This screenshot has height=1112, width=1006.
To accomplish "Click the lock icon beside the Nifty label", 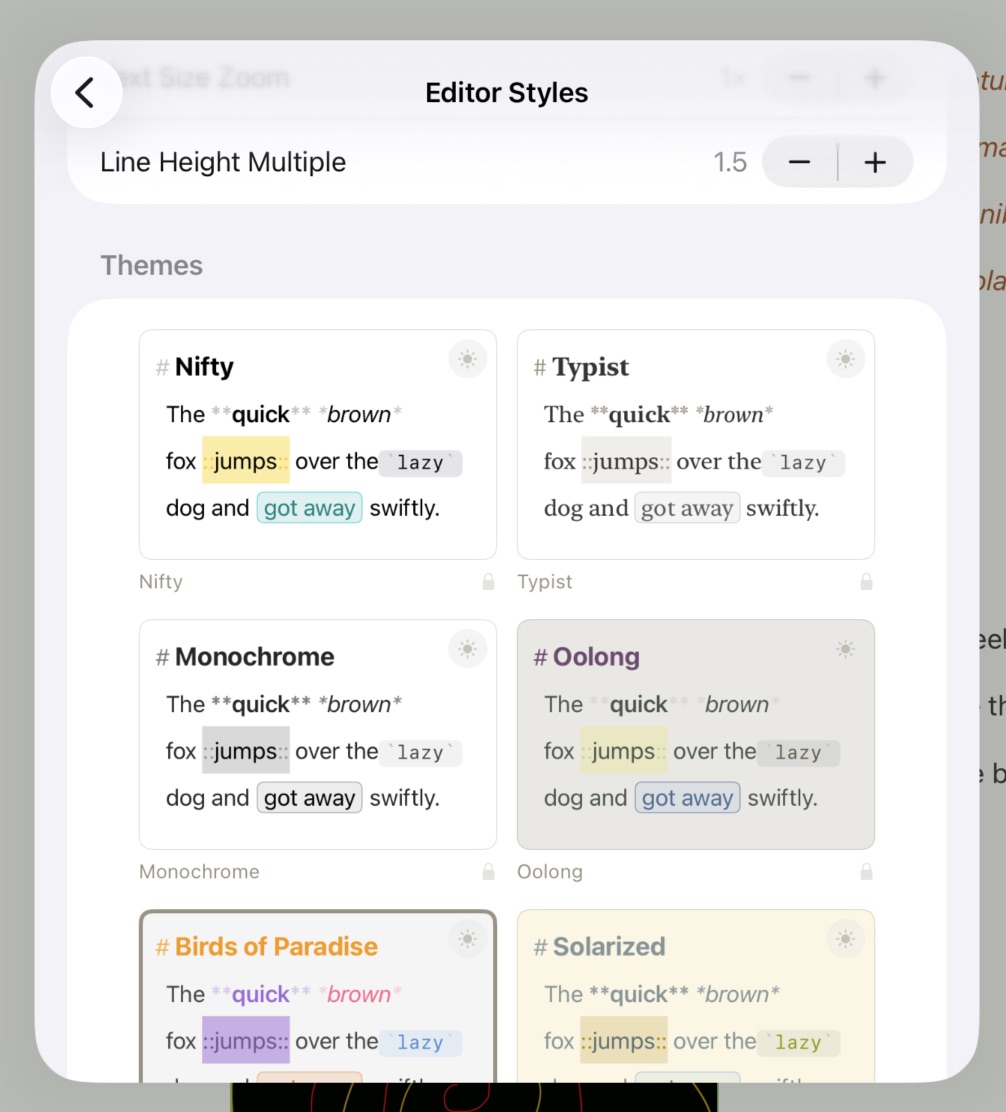I will click(489, 581).
